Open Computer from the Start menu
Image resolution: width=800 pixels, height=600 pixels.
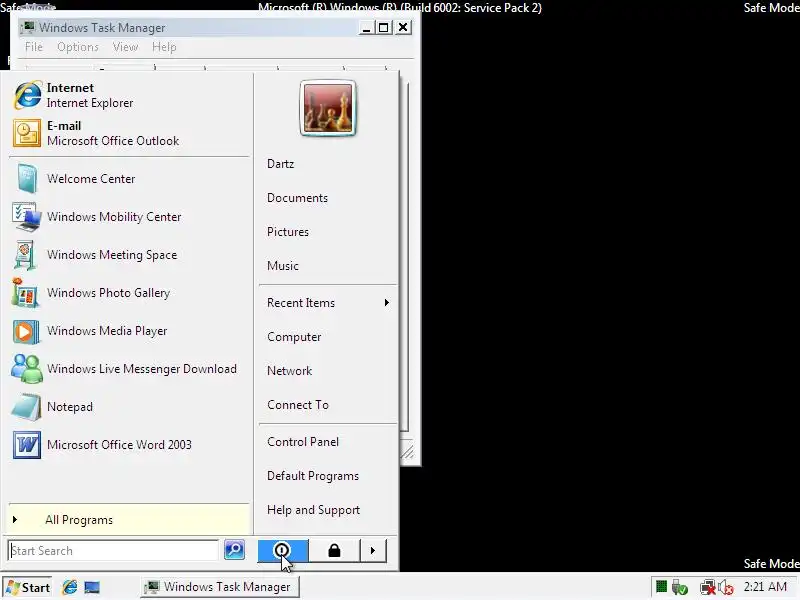point(328,337)
